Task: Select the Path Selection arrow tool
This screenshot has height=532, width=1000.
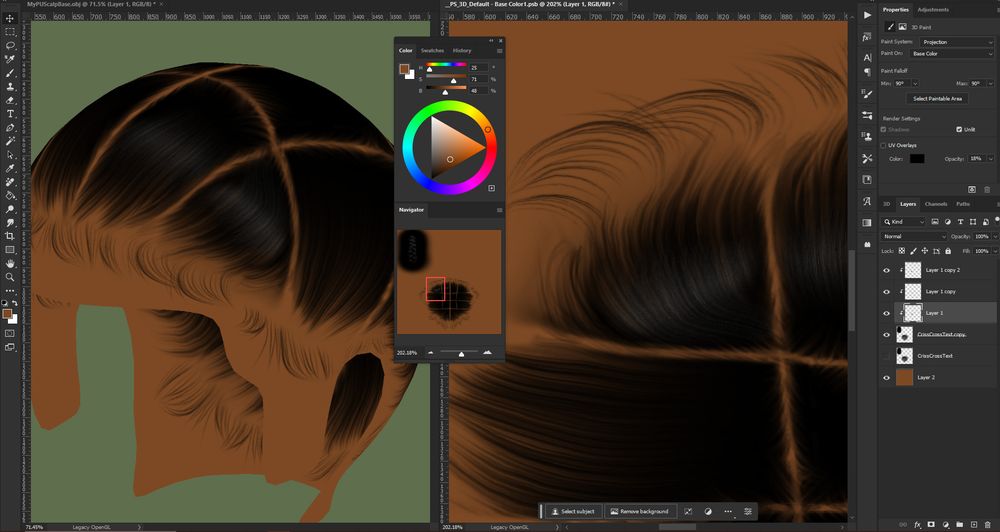Action: pyautogui.click(x=10, y=154)
